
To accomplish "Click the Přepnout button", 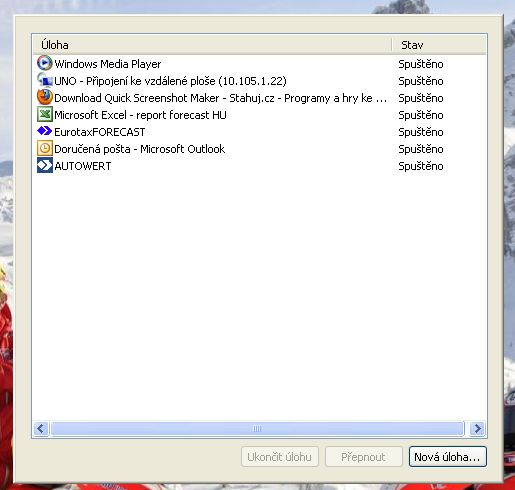I will (x=363, y=457).
